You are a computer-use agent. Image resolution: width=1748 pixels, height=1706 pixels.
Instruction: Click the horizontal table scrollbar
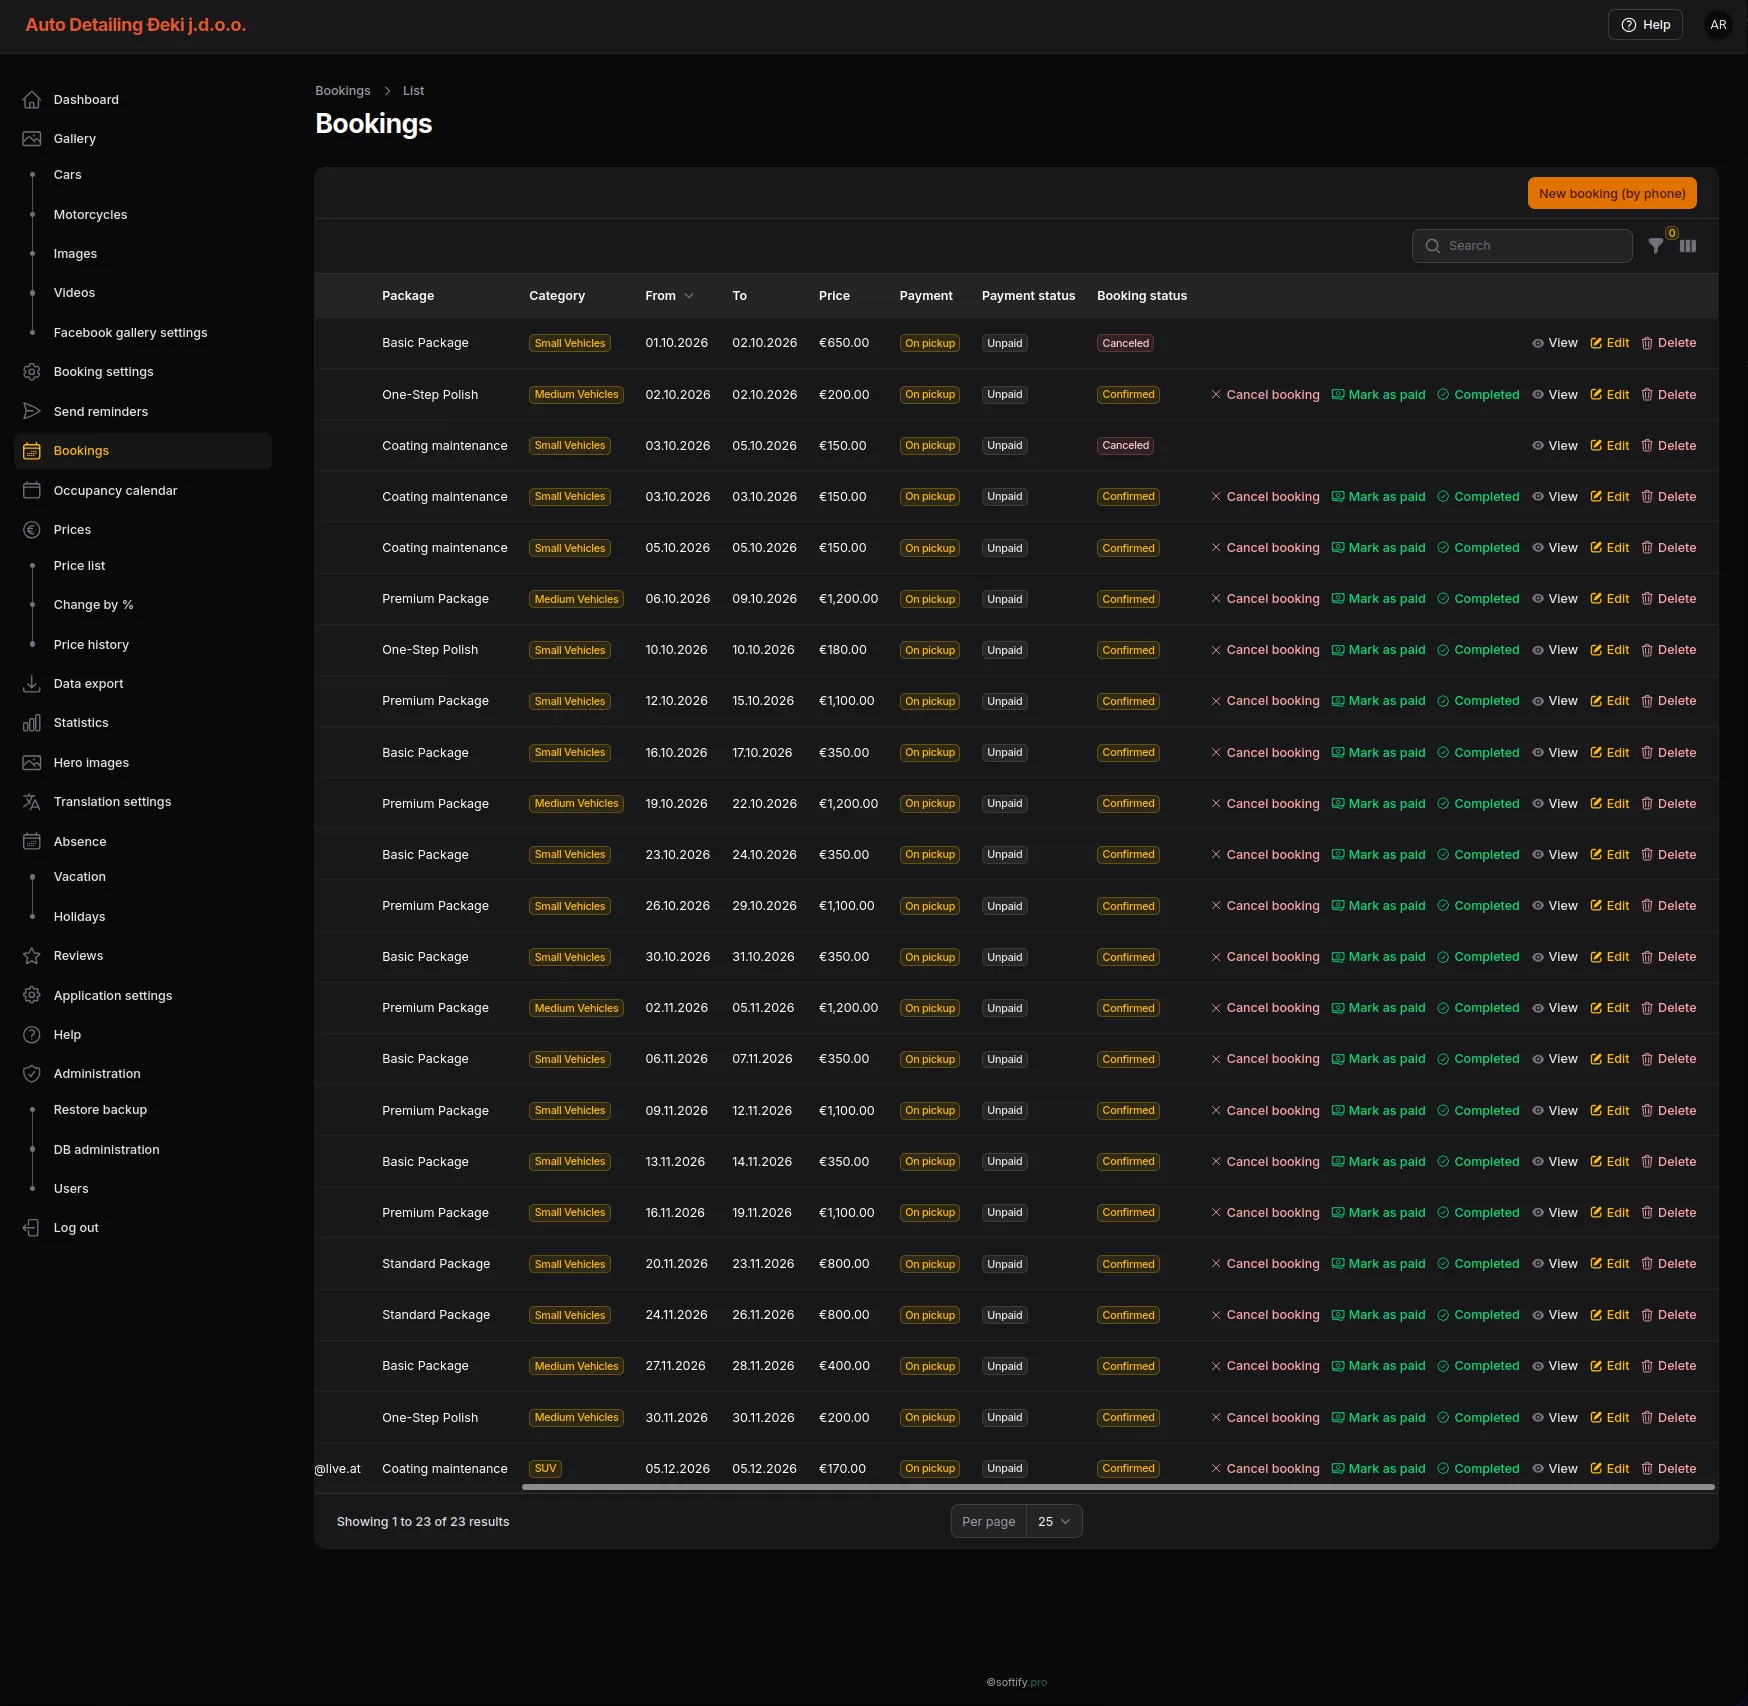1118,1488
